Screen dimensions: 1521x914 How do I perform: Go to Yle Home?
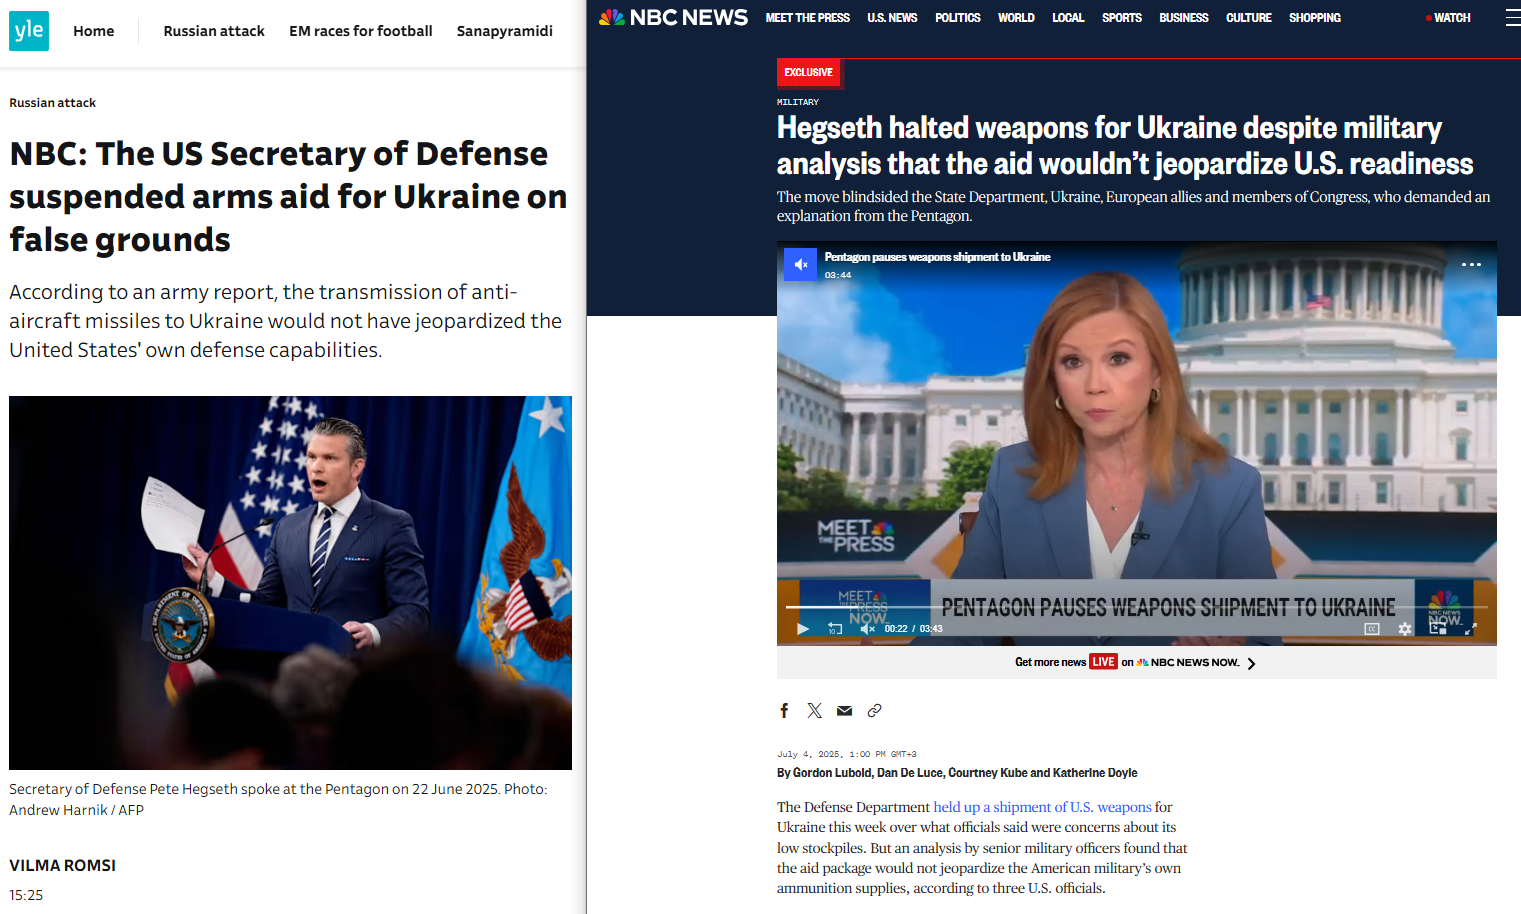click(x=94, y=31)
